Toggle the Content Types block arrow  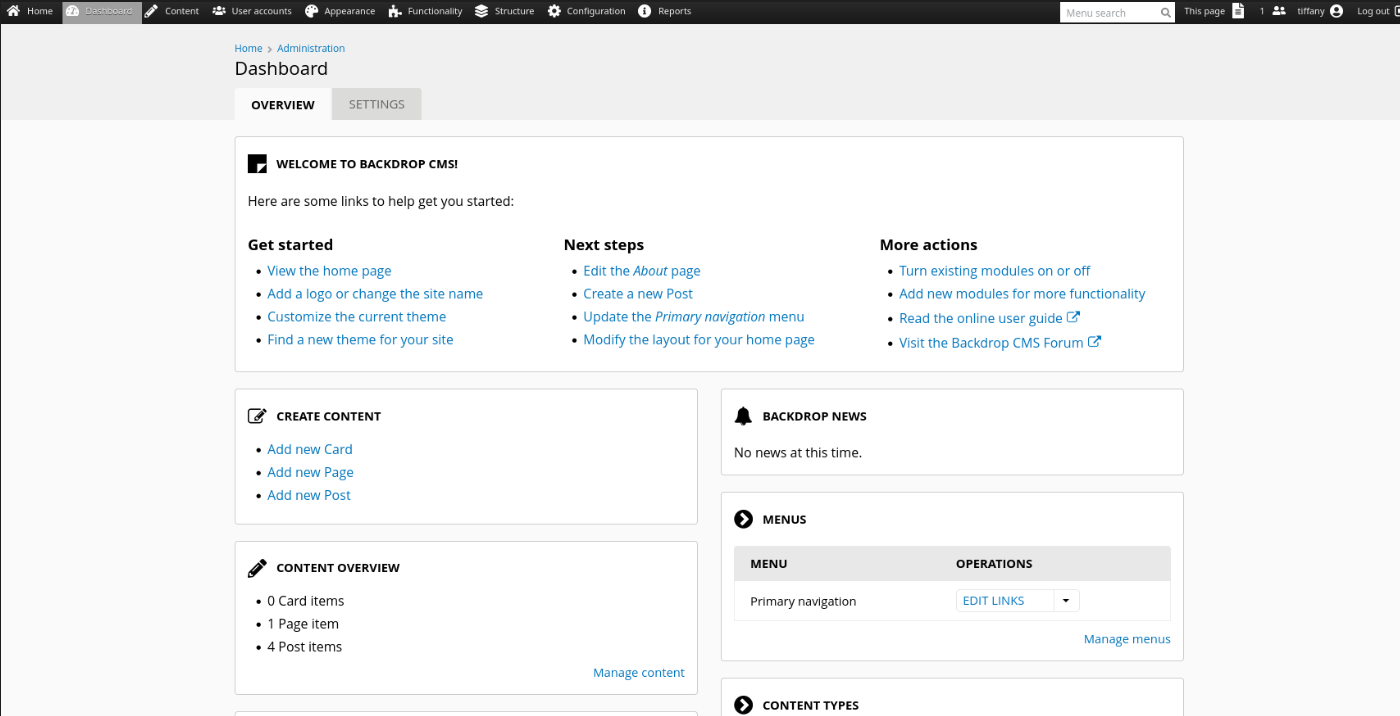[743, 705]
